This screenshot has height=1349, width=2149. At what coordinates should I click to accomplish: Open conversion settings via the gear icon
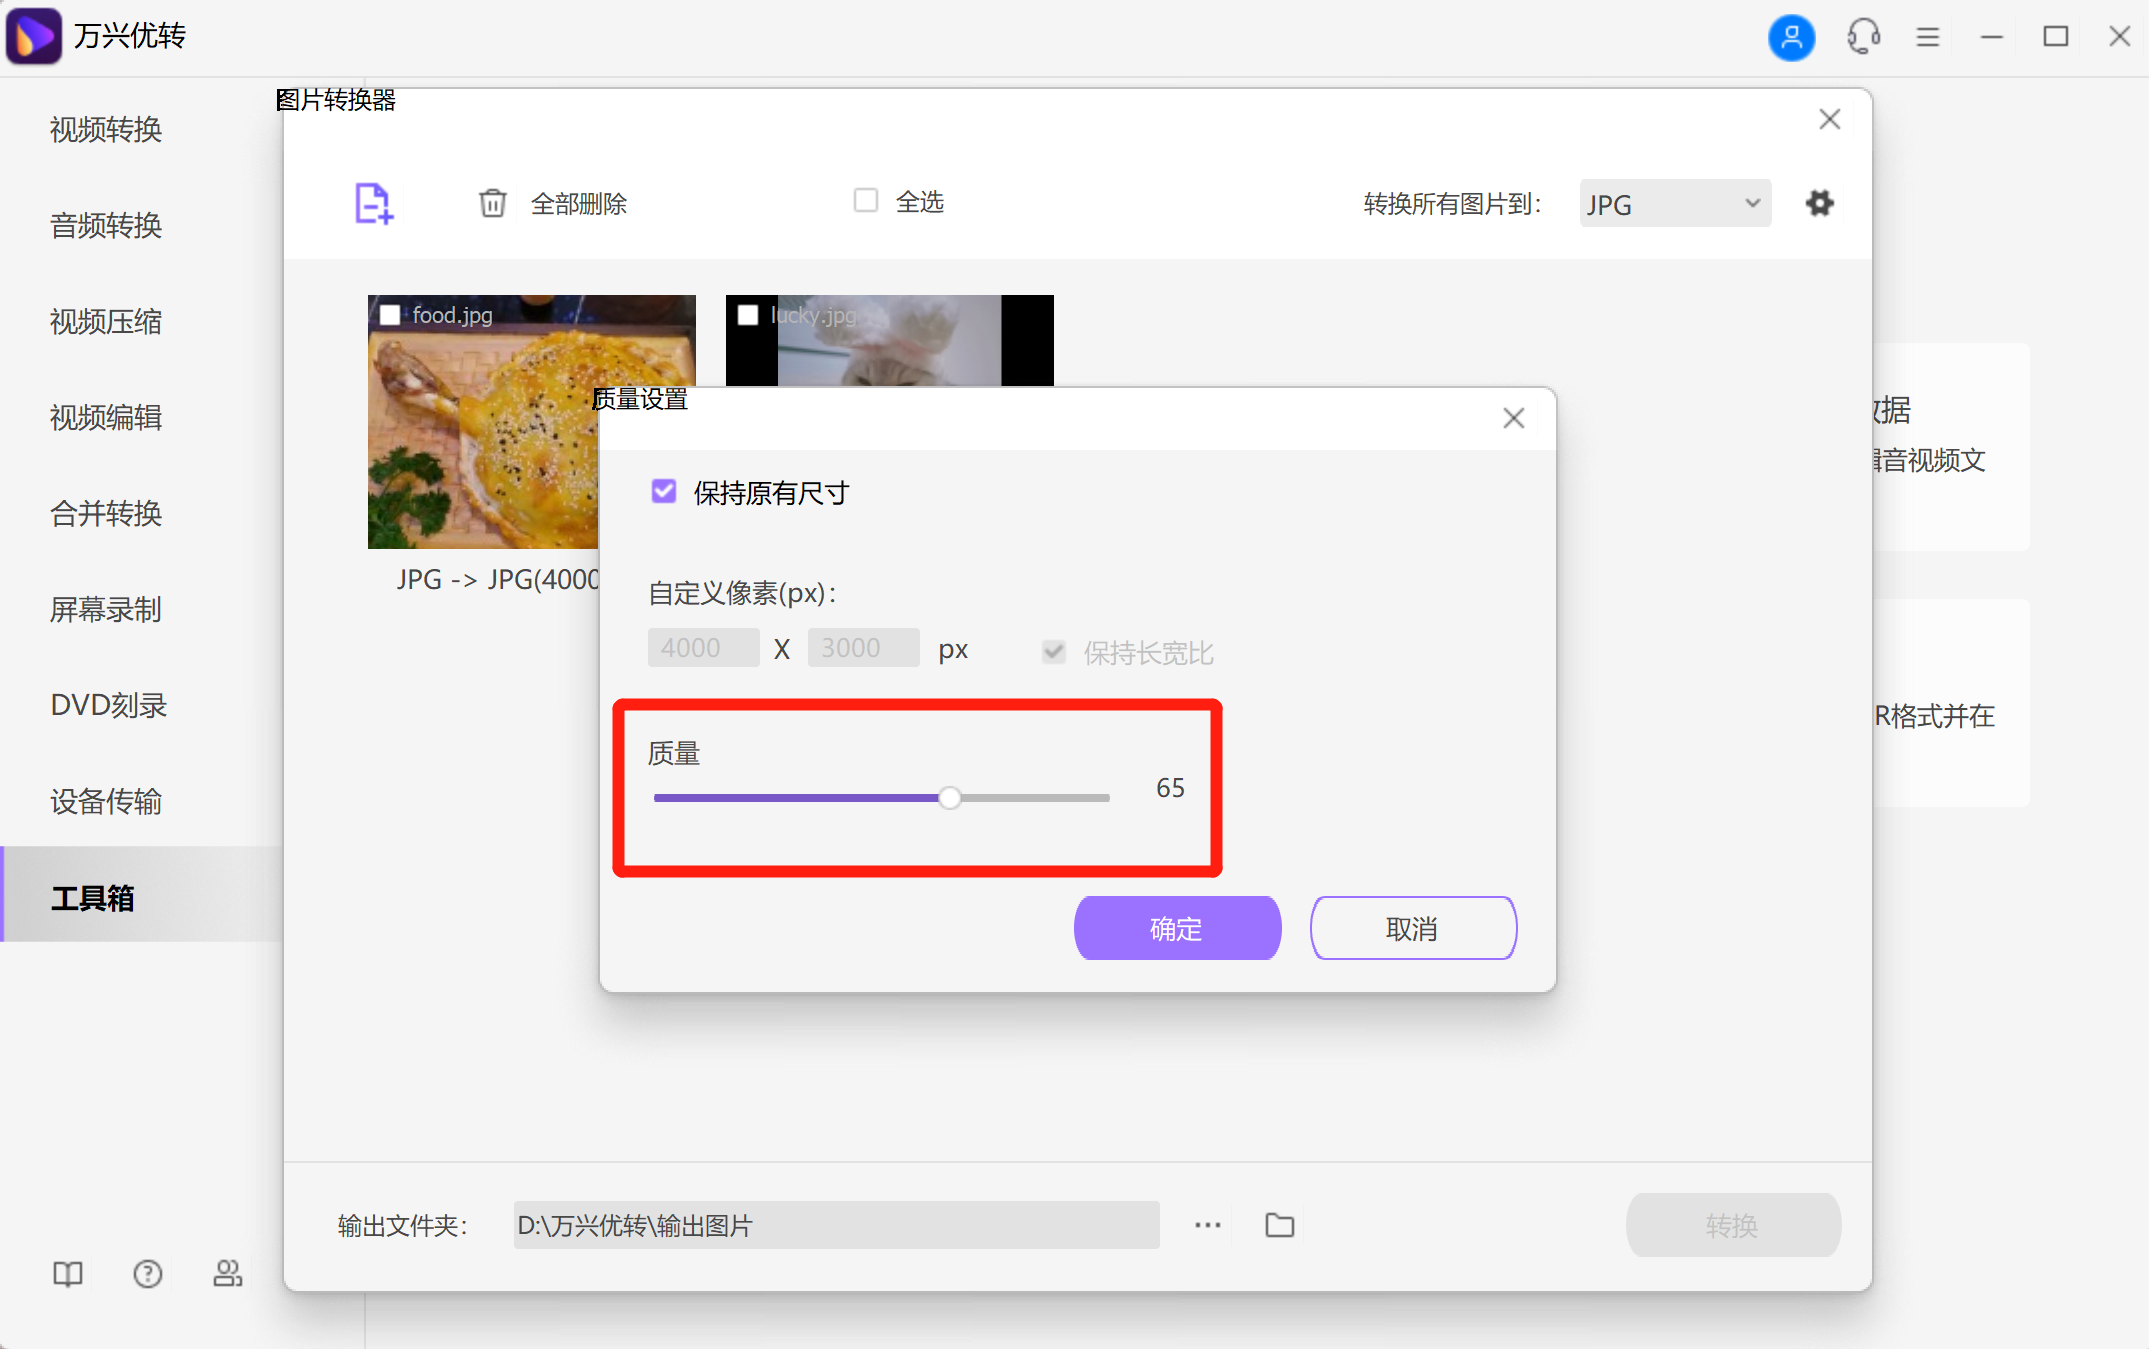pos(1820,203)
